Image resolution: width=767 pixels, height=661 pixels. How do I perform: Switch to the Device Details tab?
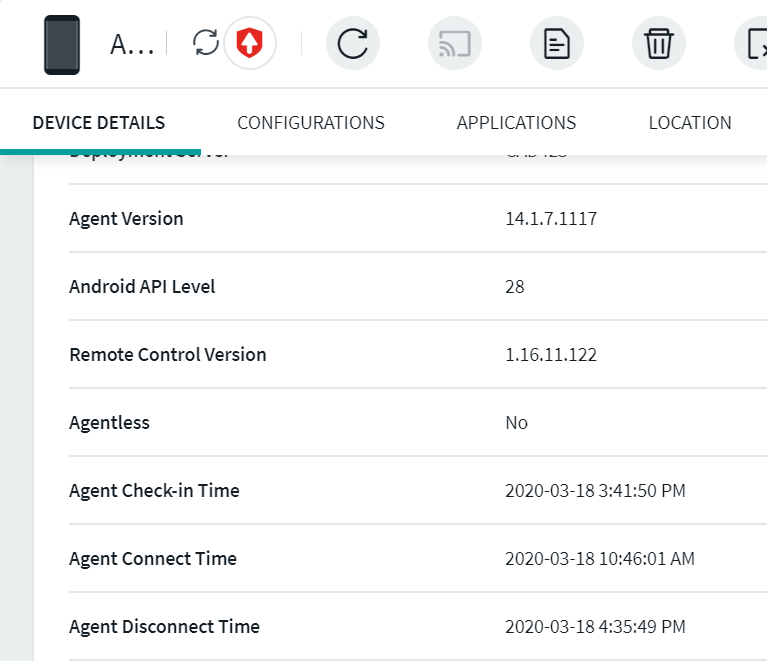[x=99, y=123]
